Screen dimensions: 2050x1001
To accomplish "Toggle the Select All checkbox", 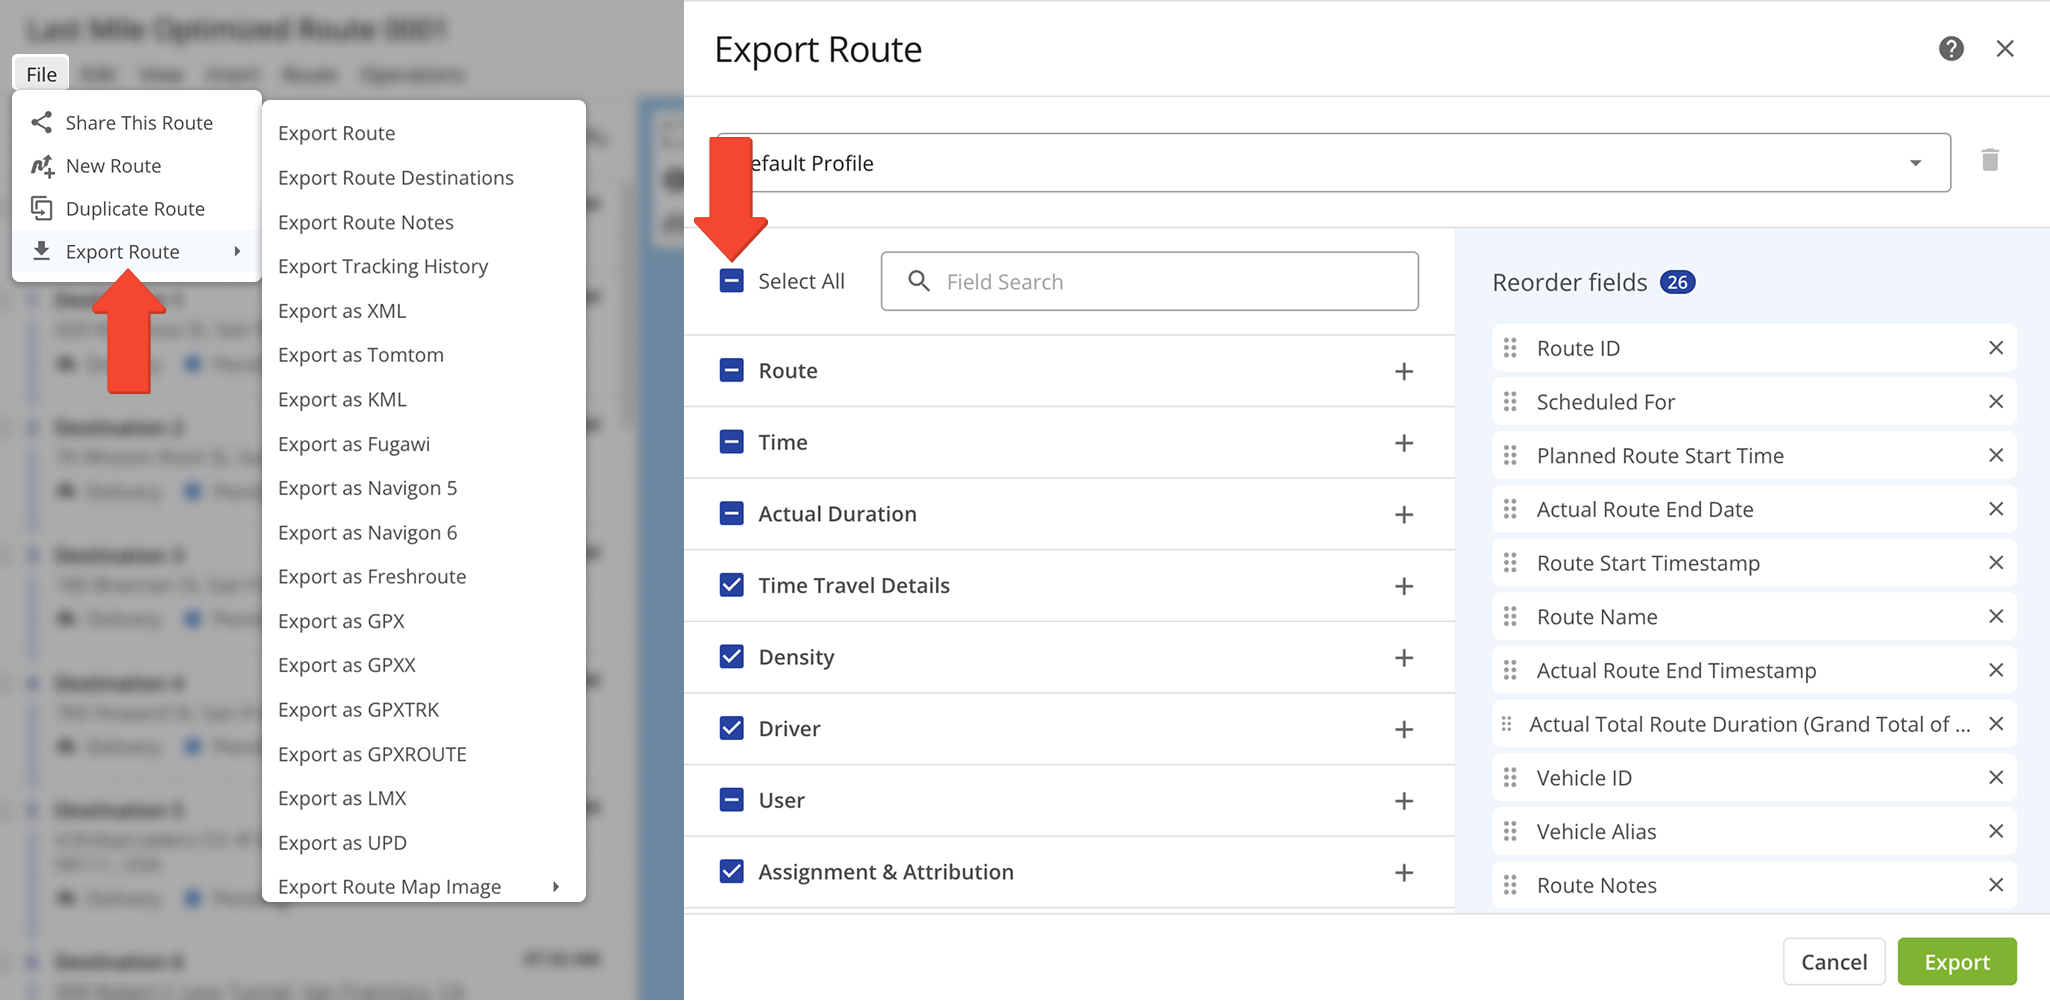I will (732, 281).
